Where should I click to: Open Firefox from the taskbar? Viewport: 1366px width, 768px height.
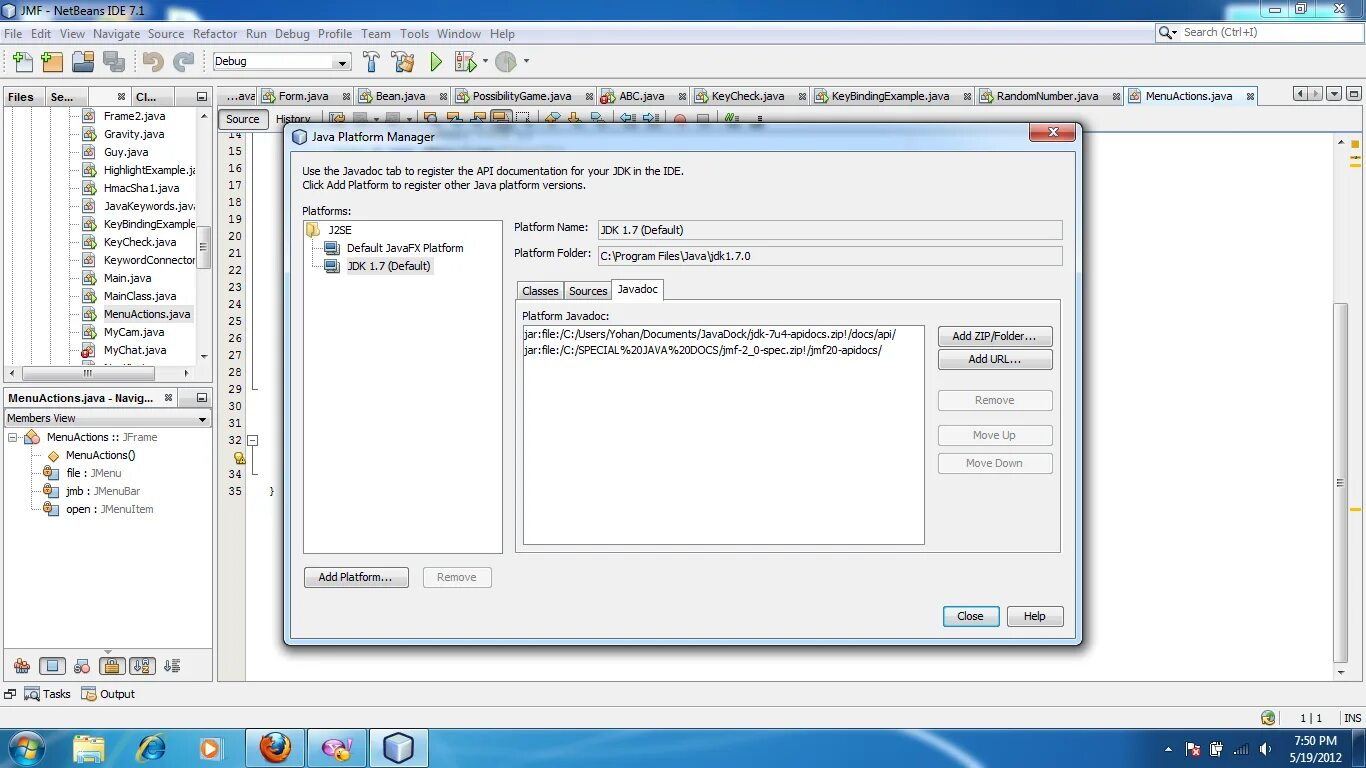[x=275, y=748]
